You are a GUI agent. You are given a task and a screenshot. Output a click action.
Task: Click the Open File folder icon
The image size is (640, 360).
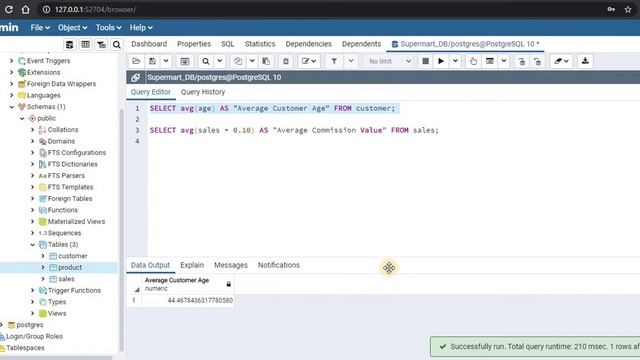pyautogui.click(x=136, y=61)
